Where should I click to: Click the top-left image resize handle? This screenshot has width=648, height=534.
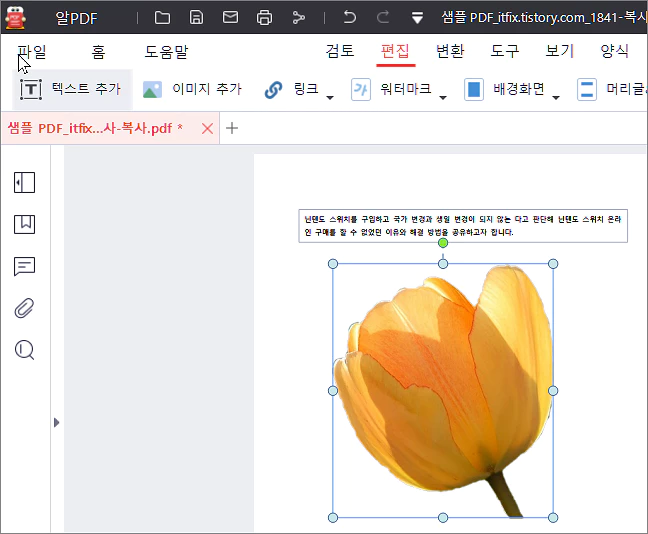coord(333,264)
